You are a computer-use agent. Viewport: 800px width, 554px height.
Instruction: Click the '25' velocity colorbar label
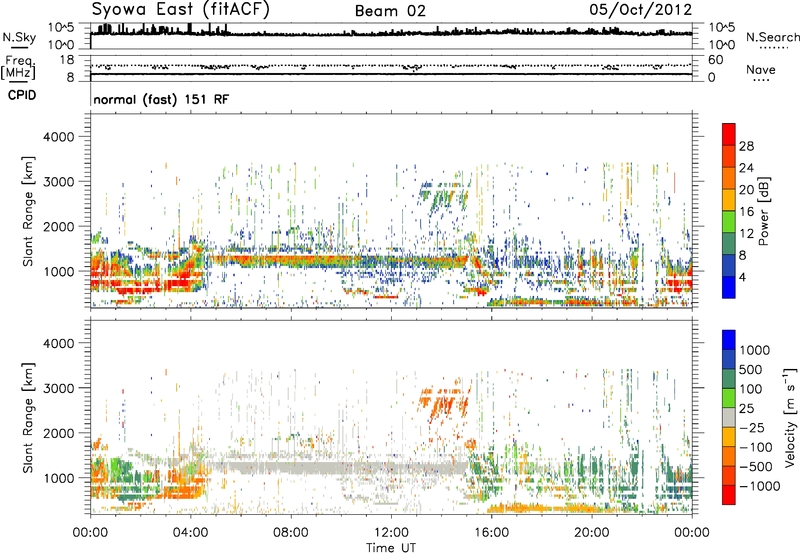pyautogui.click(x=746, y=409)
